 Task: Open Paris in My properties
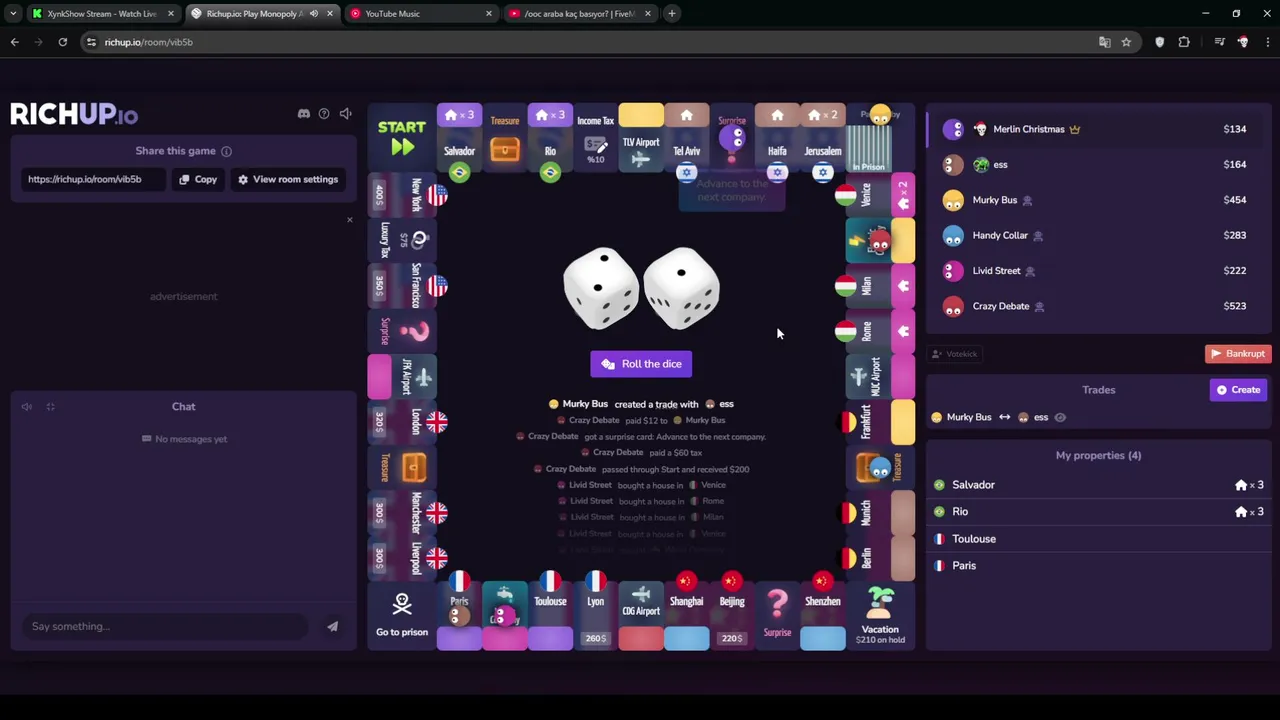(x=1098, y=566)
